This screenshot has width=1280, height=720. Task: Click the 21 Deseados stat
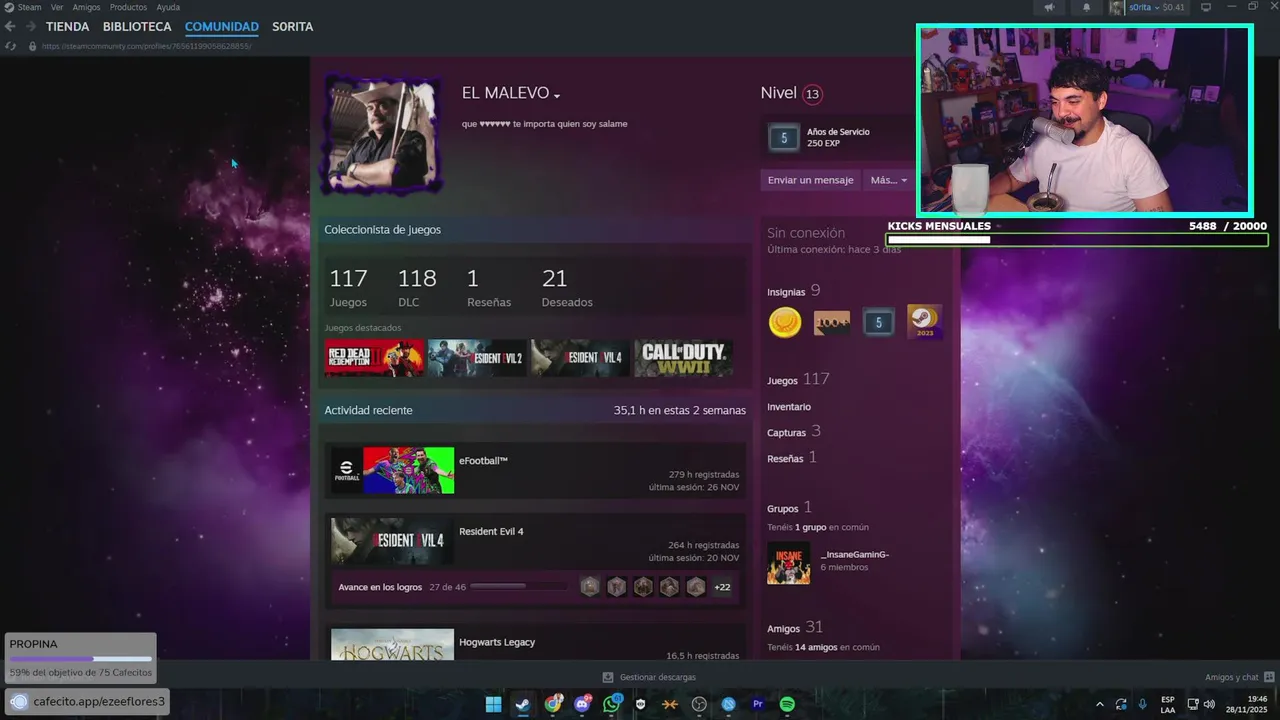pos(567,288)
